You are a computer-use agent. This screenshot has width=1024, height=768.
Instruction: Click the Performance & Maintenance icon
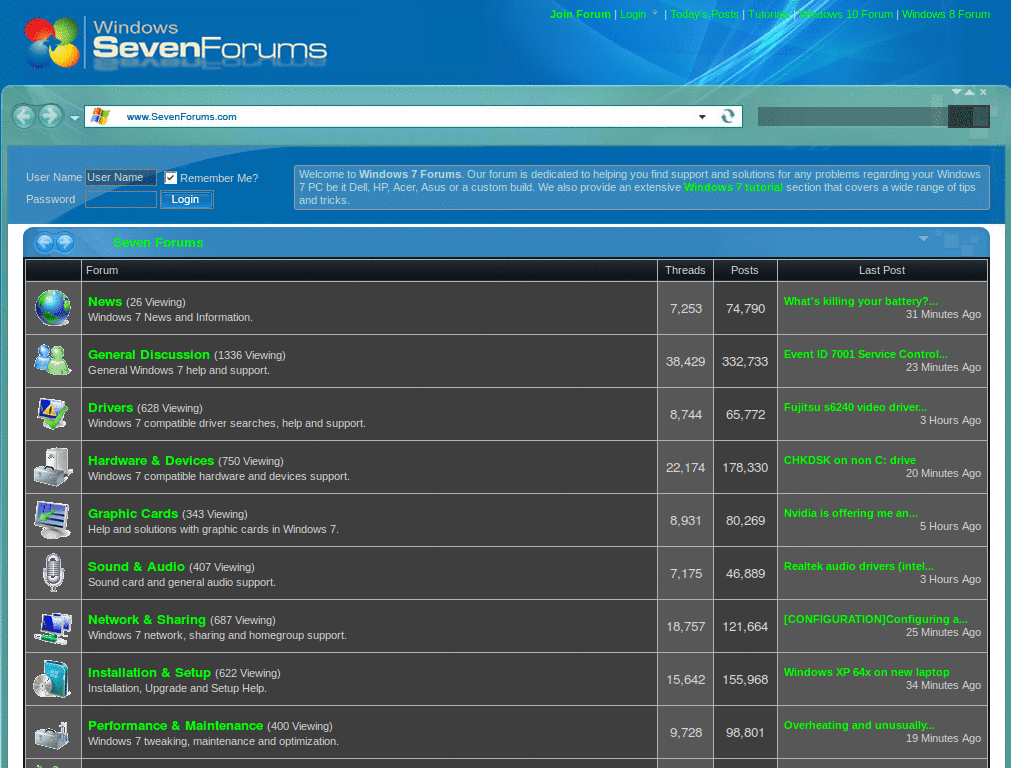click(x=52, y=734)
